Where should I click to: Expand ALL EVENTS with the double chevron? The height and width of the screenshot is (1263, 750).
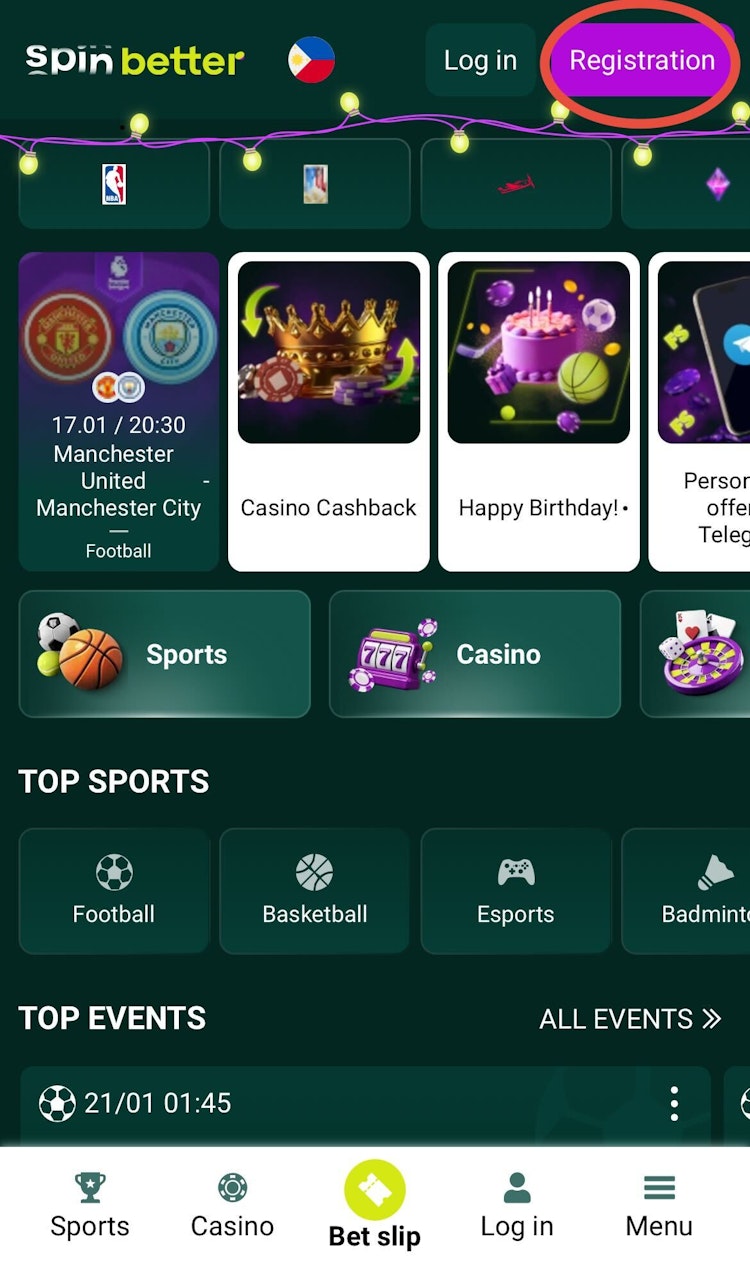point(630,1019)
